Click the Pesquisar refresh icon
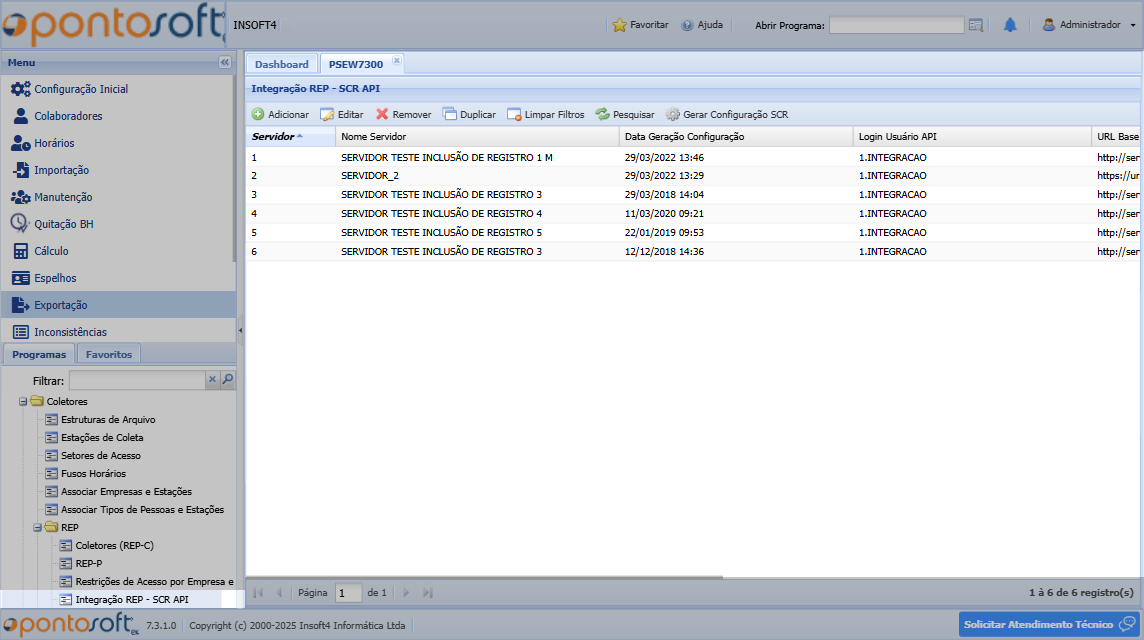This screenshot has width=1144, height=640. click(602, 115)
